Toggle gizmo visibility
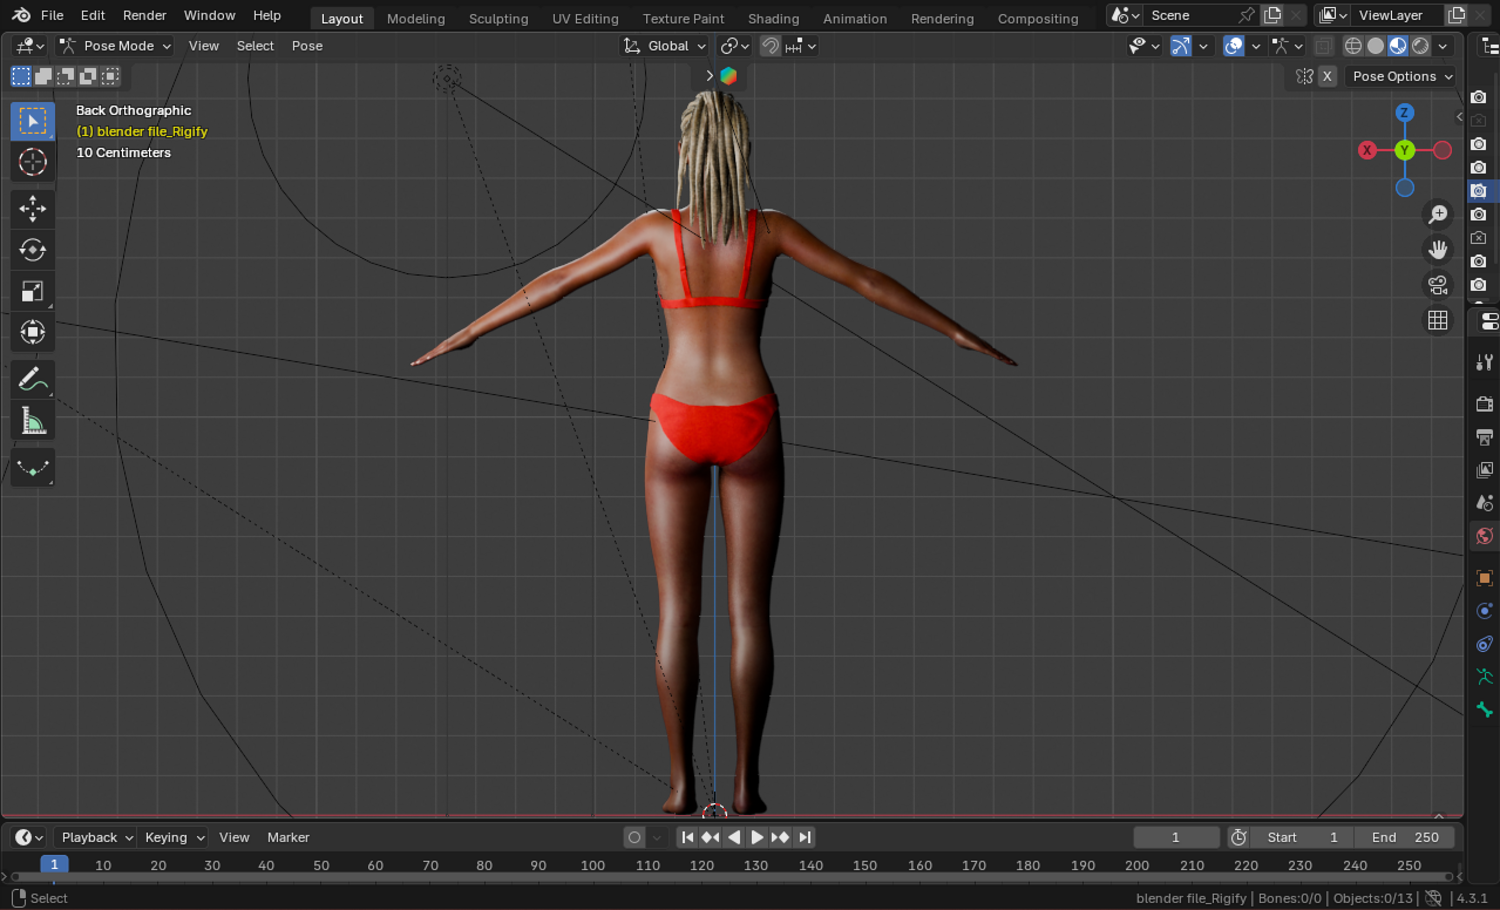The height and width of the screenshot is (910, 1500). point(1181,46)
